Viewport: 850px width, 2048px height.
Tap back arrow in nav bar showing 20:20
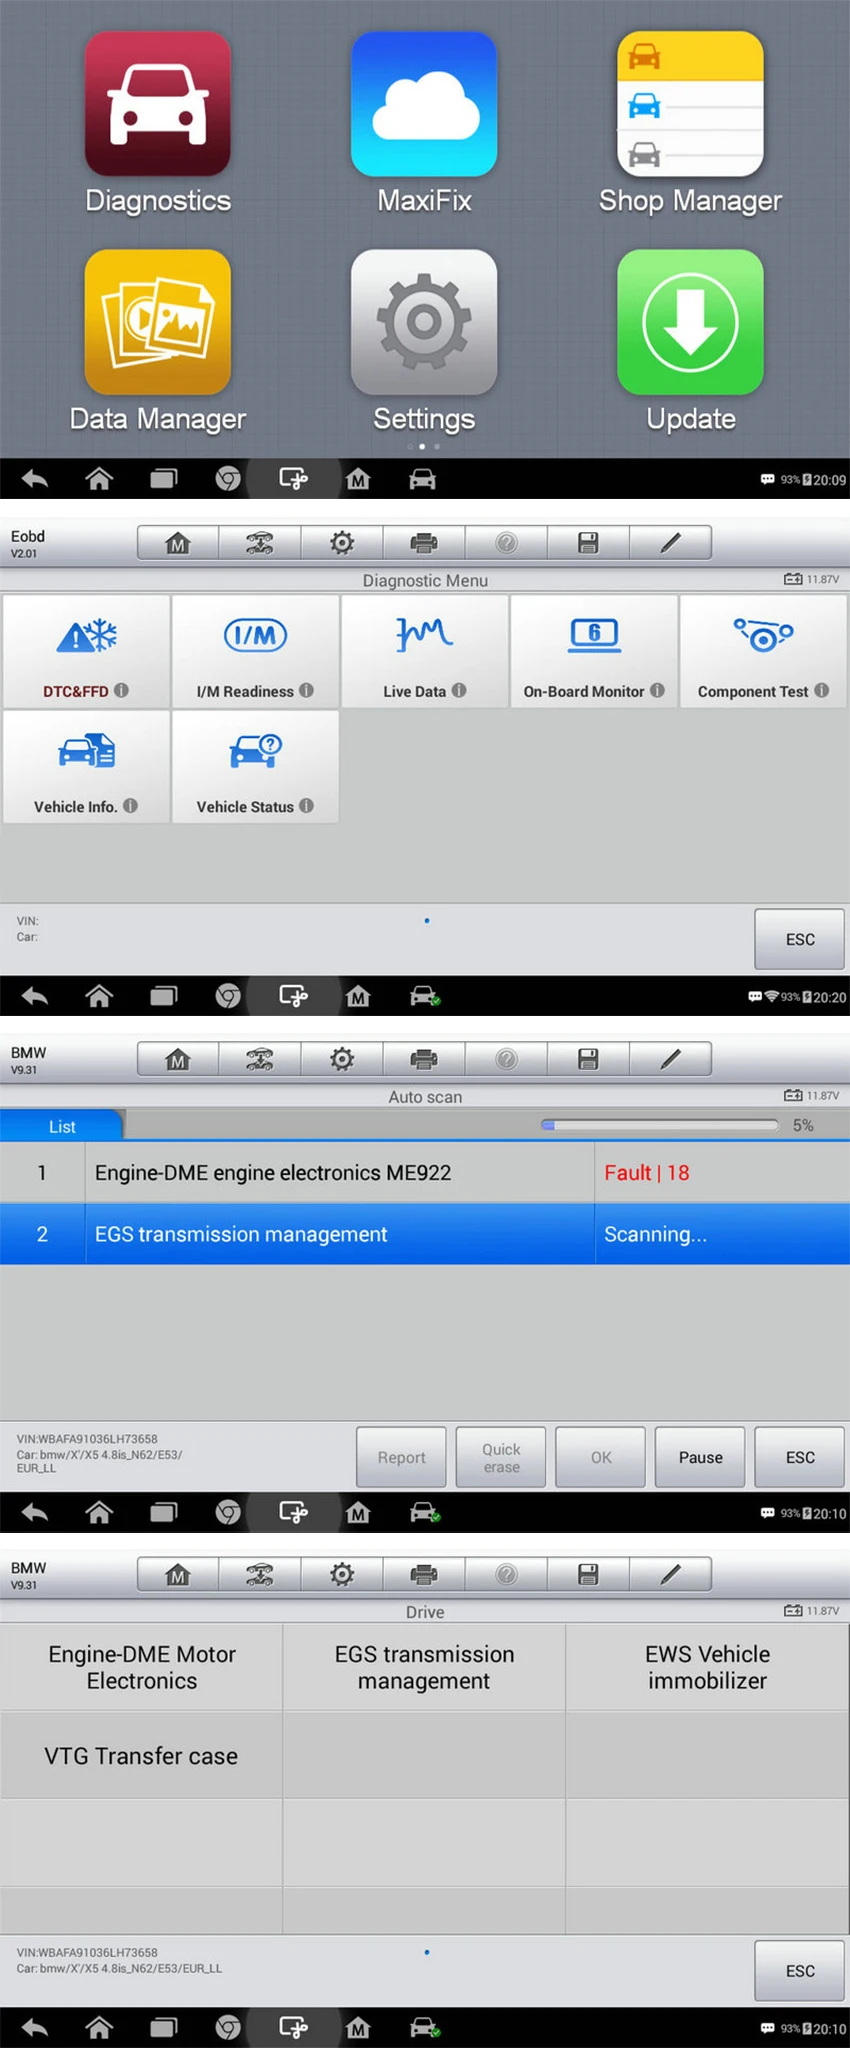[x=35, y=996]
